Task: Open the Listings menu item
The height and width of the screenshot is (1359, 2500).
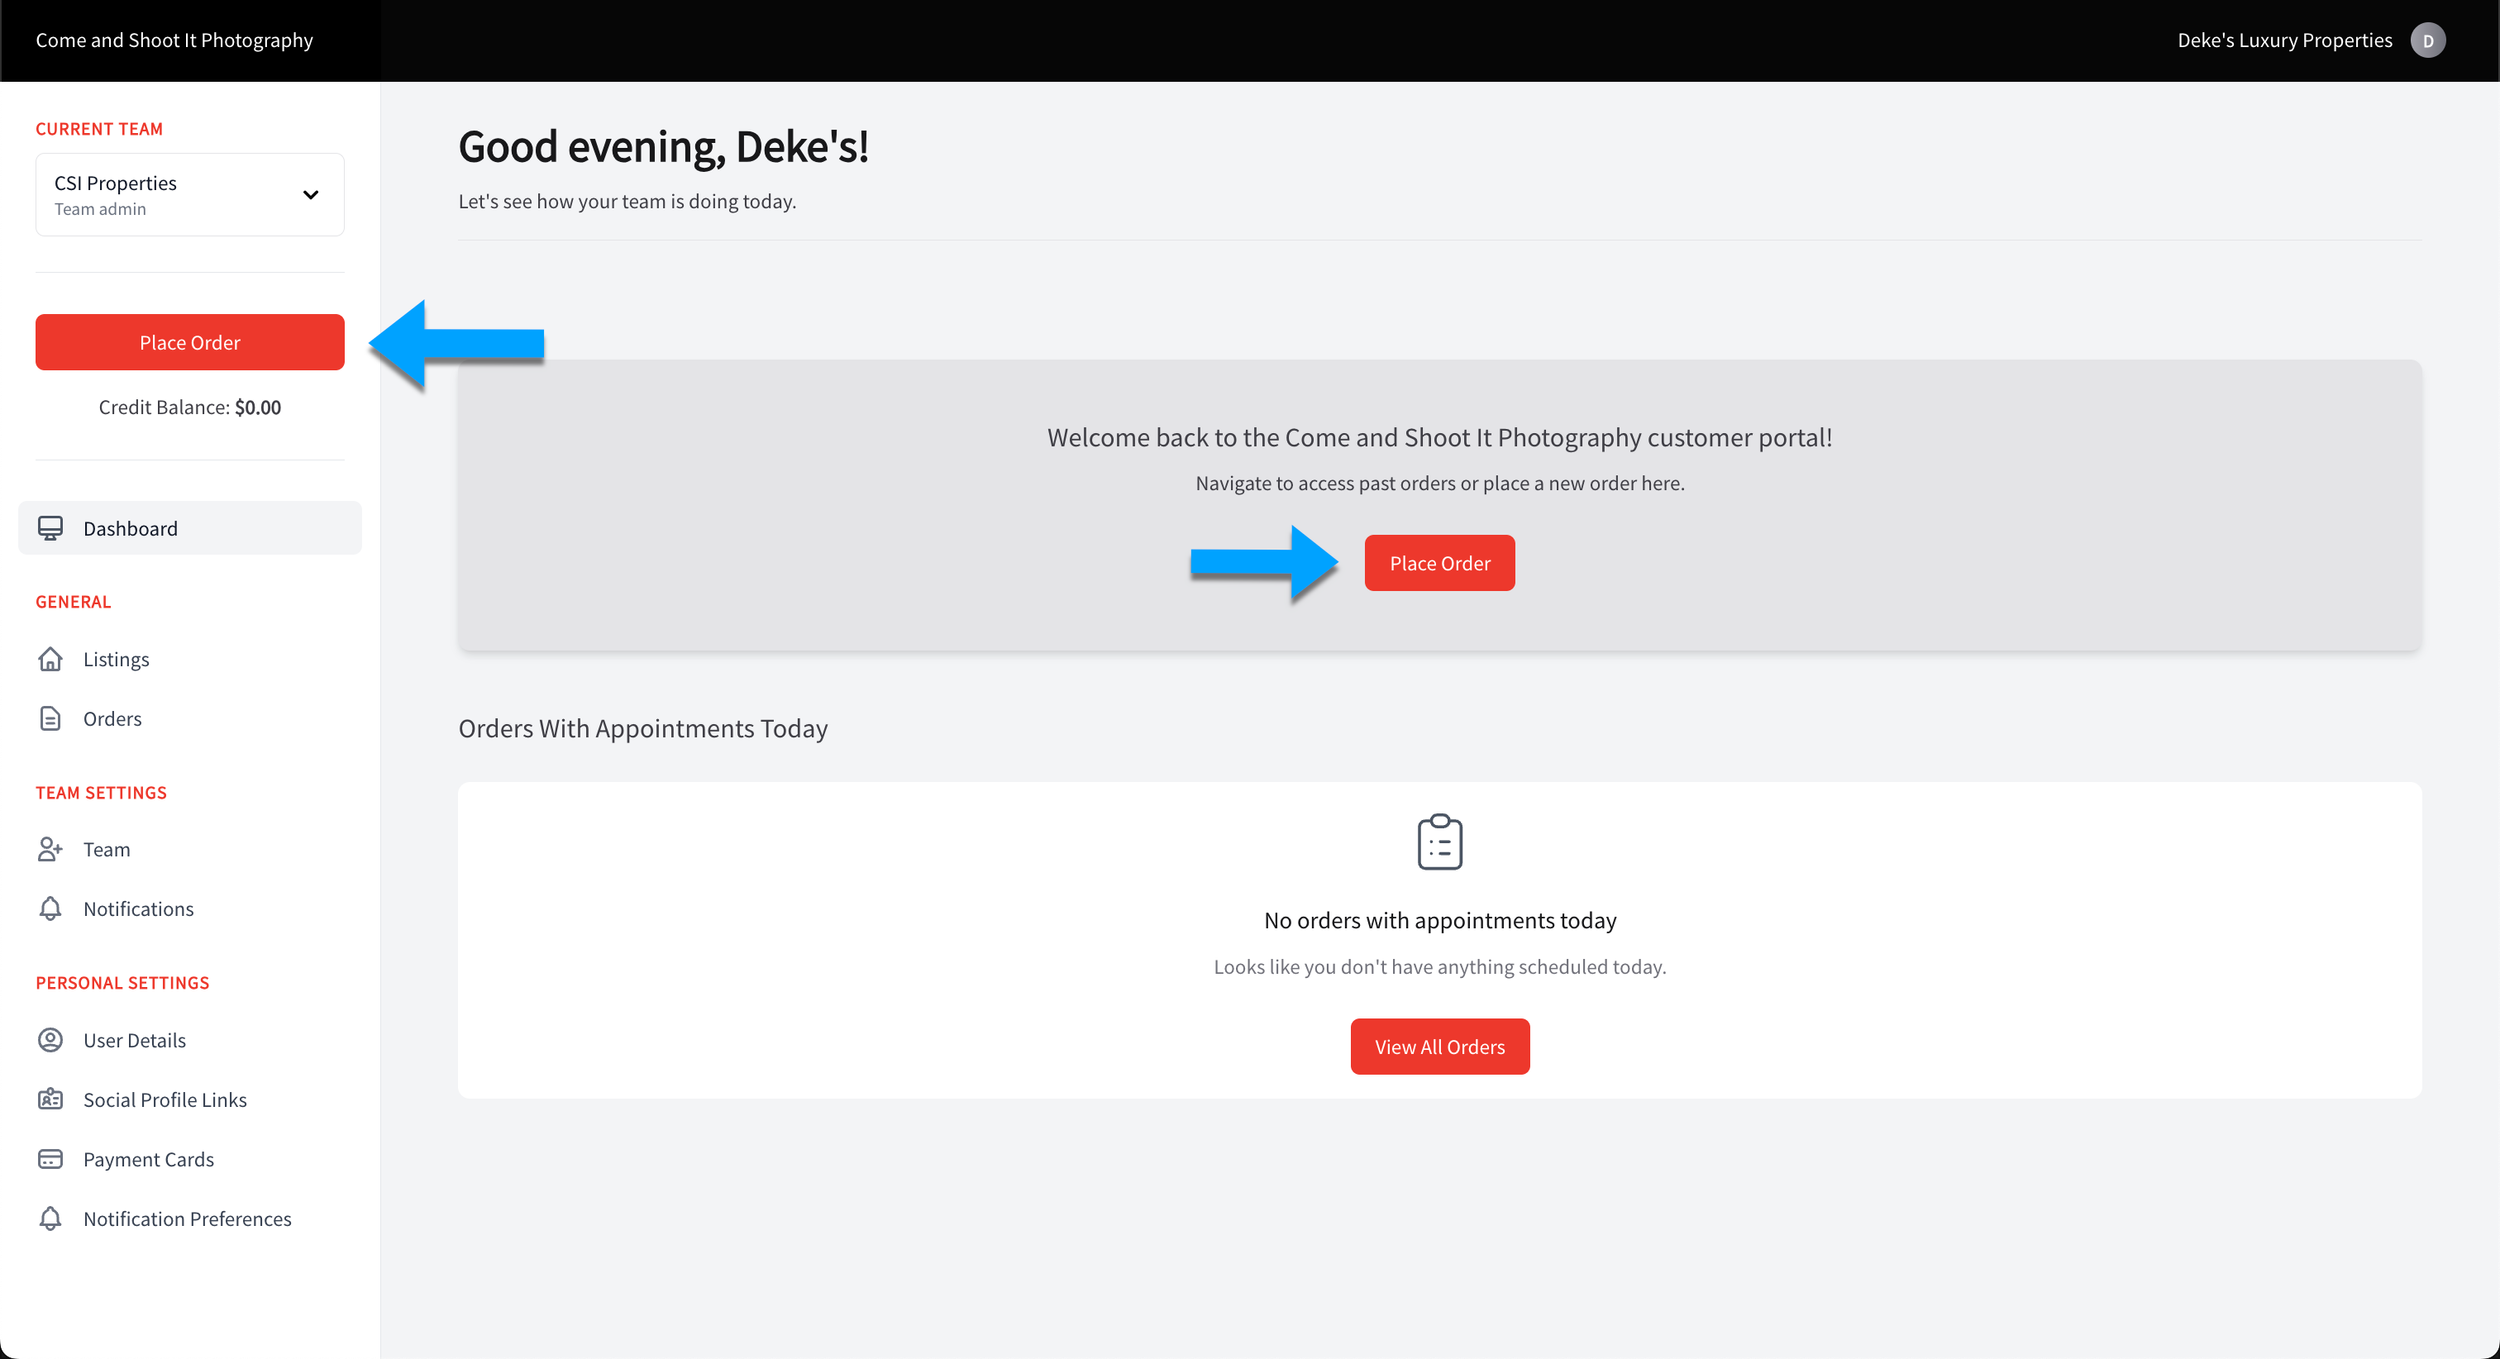Action: (116, 659)
